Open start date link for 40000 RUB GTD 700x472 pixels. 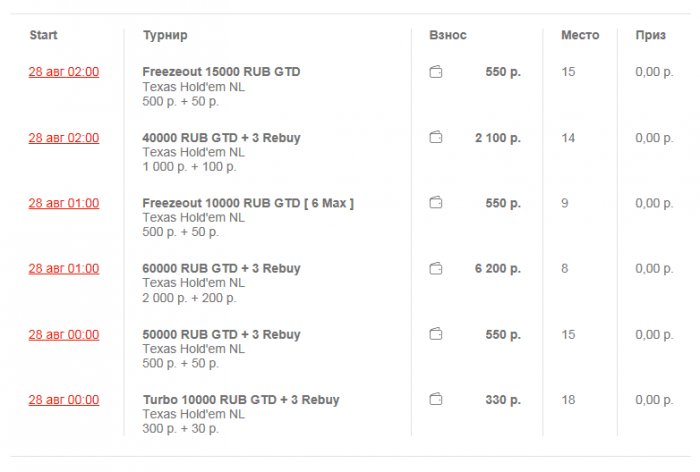(x=64, y=138)
